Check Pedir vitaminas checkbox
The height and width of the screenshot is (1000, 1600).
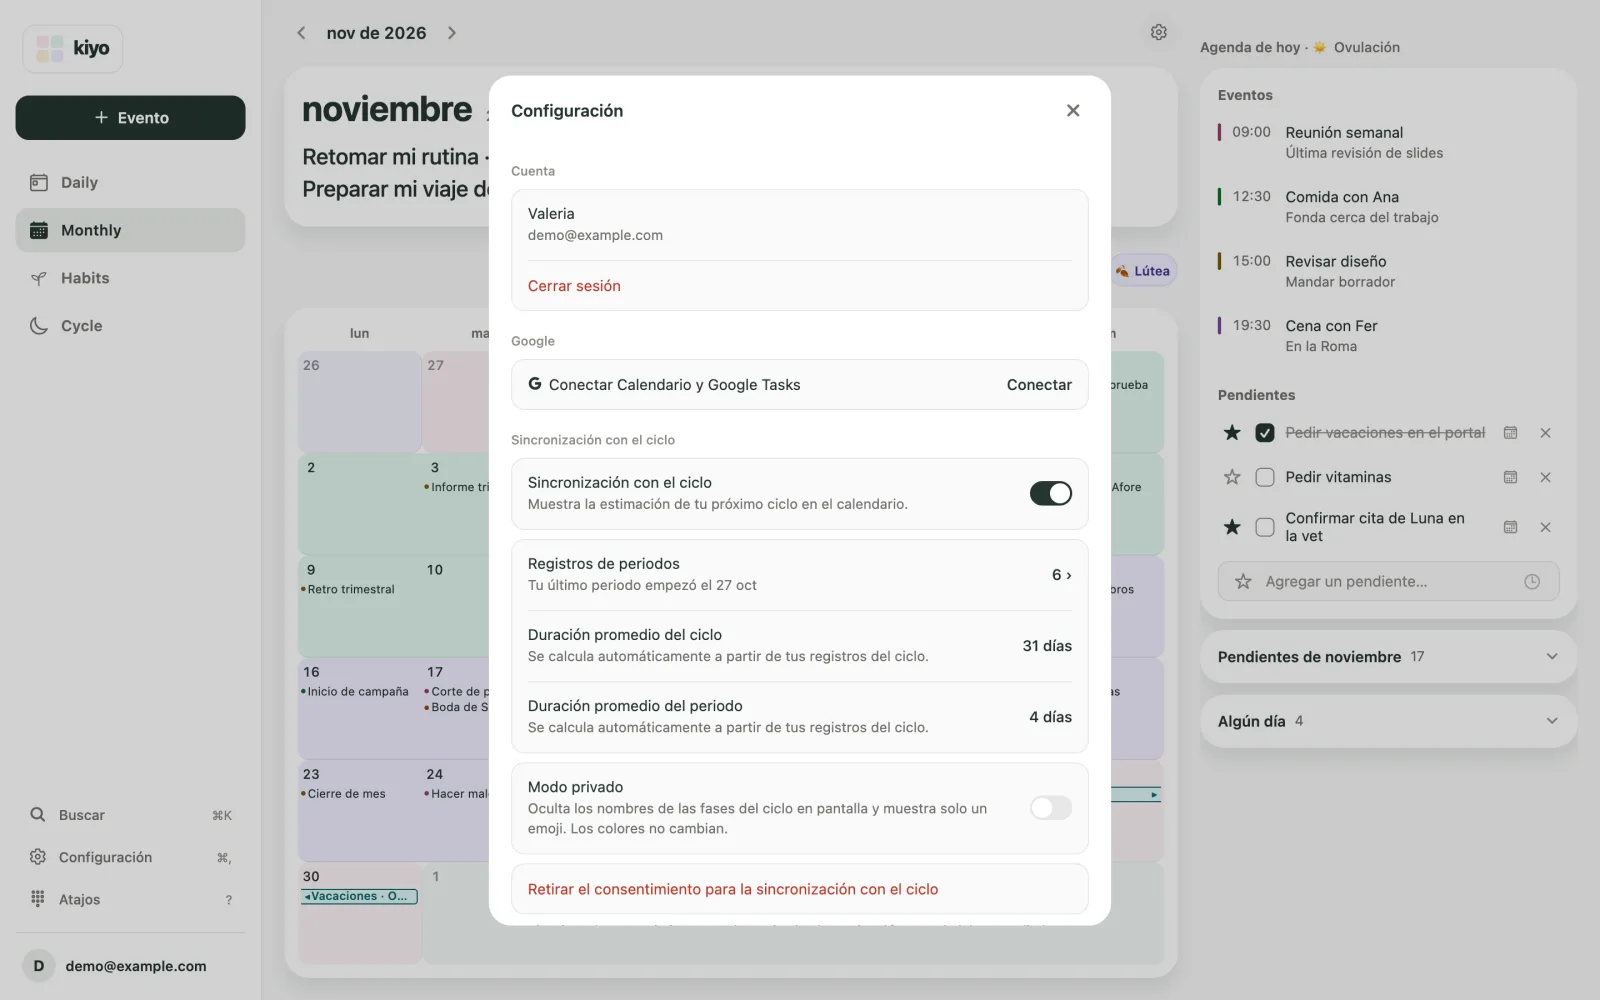[1265, 477]
